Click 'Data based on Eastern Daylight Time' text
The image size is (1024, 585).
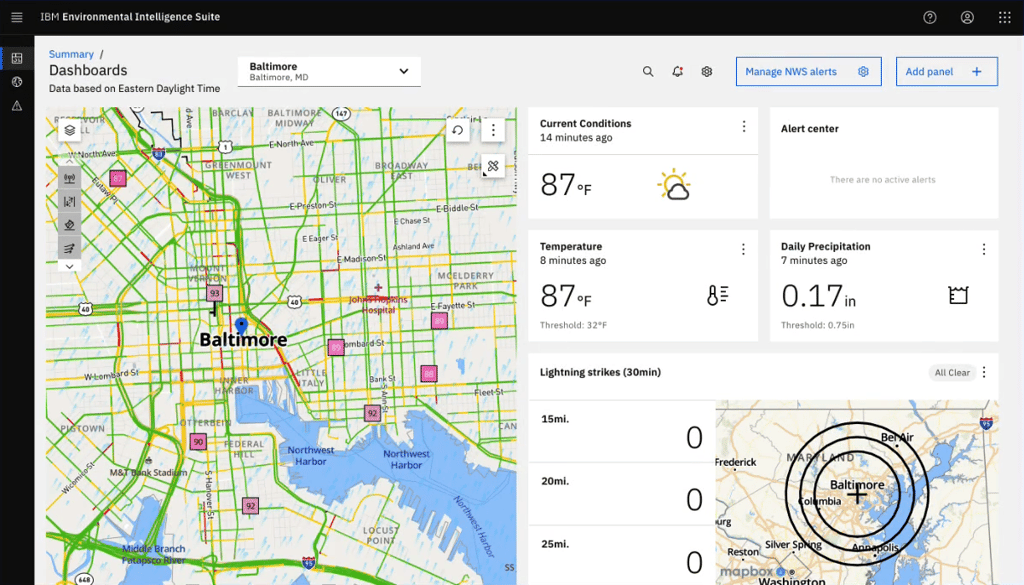(x=135, y=89)
